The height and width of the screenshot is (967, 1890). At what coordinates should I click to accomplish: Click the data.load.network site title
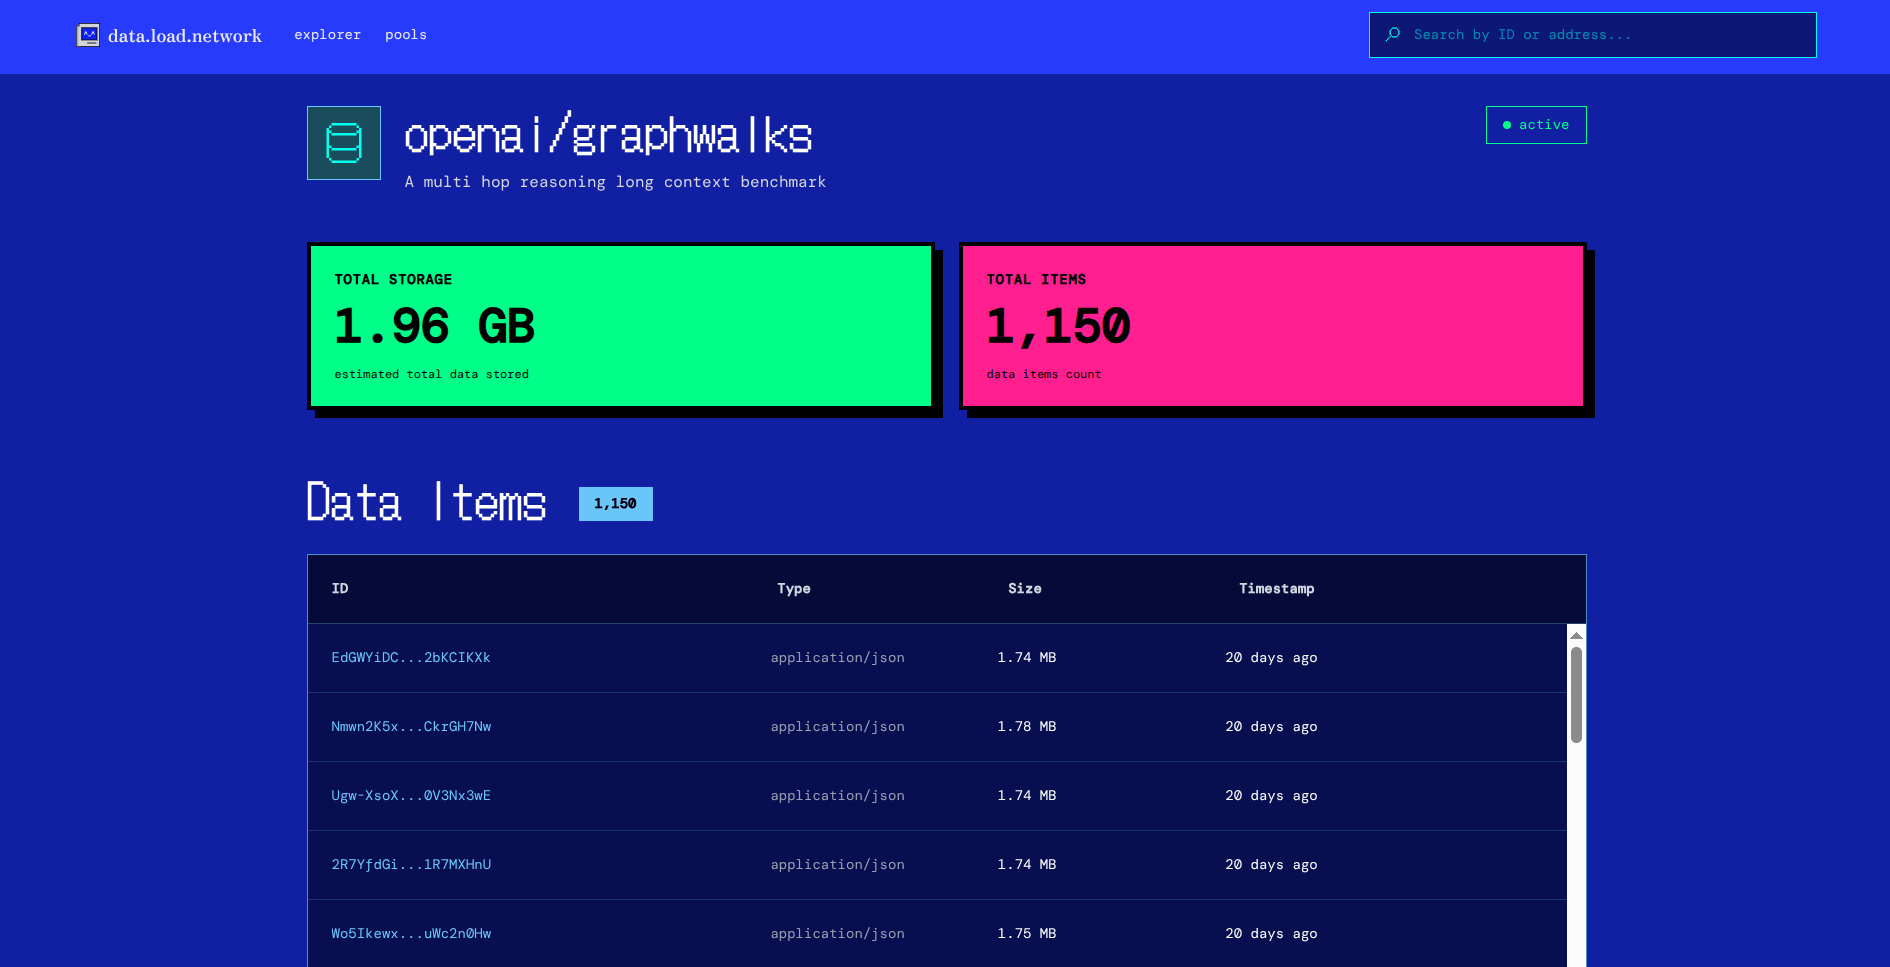(185, 36)
